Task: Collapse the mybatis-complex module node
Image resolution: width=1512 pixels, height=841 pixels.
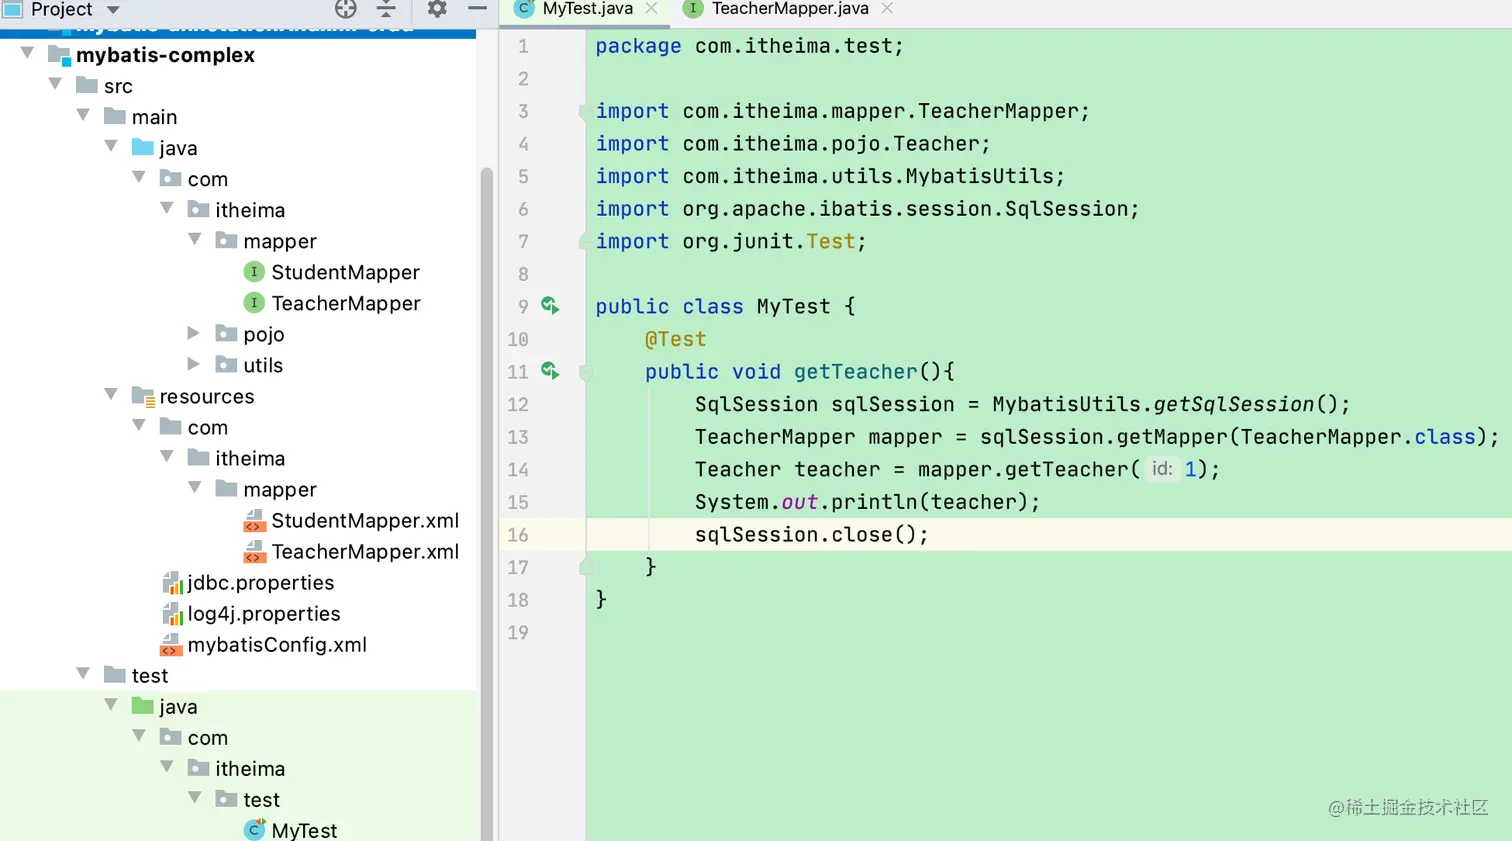Action: [28, 54]
